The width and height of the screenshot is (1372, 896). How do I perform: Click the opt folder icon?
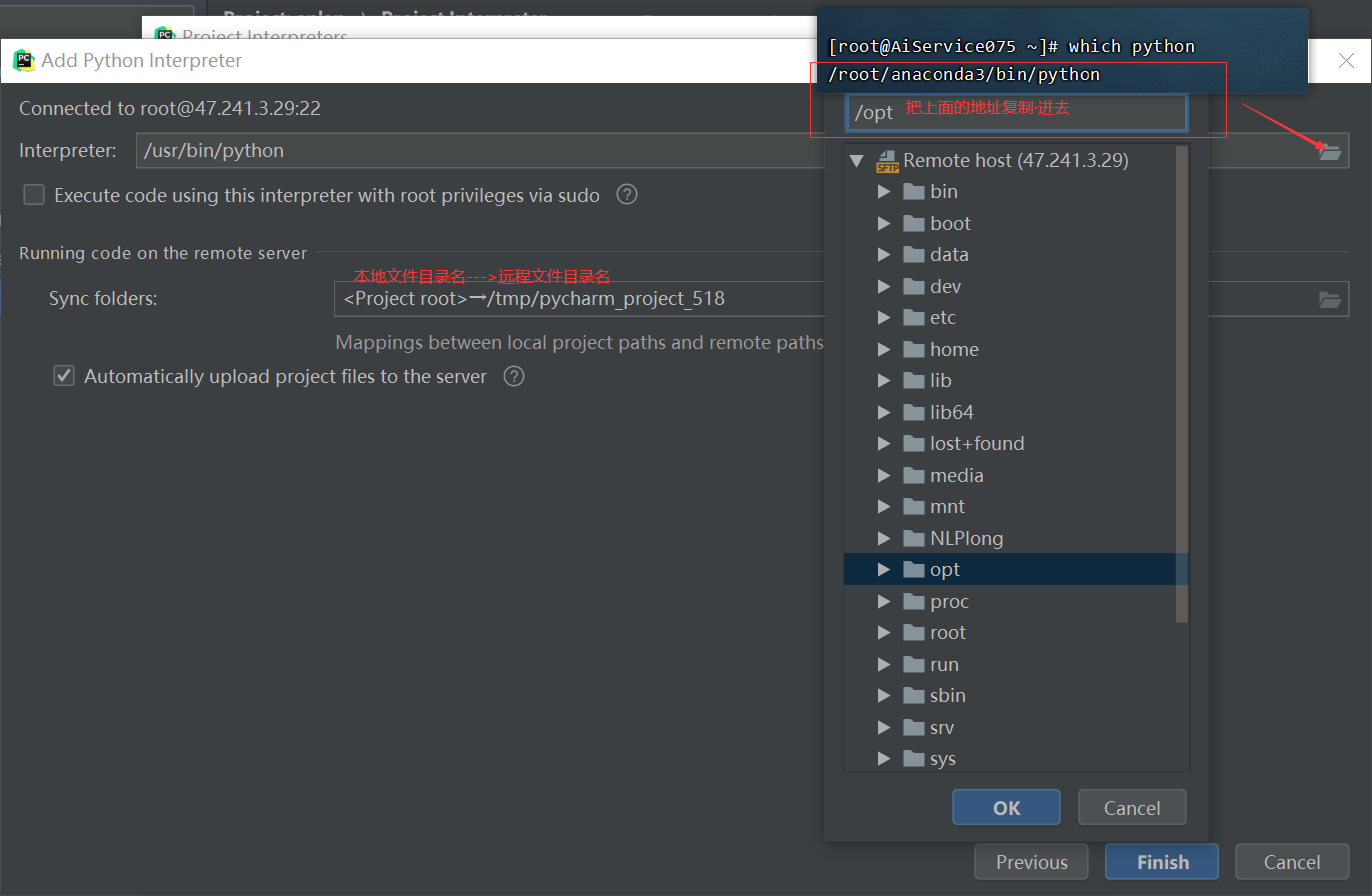pos(913,569)
